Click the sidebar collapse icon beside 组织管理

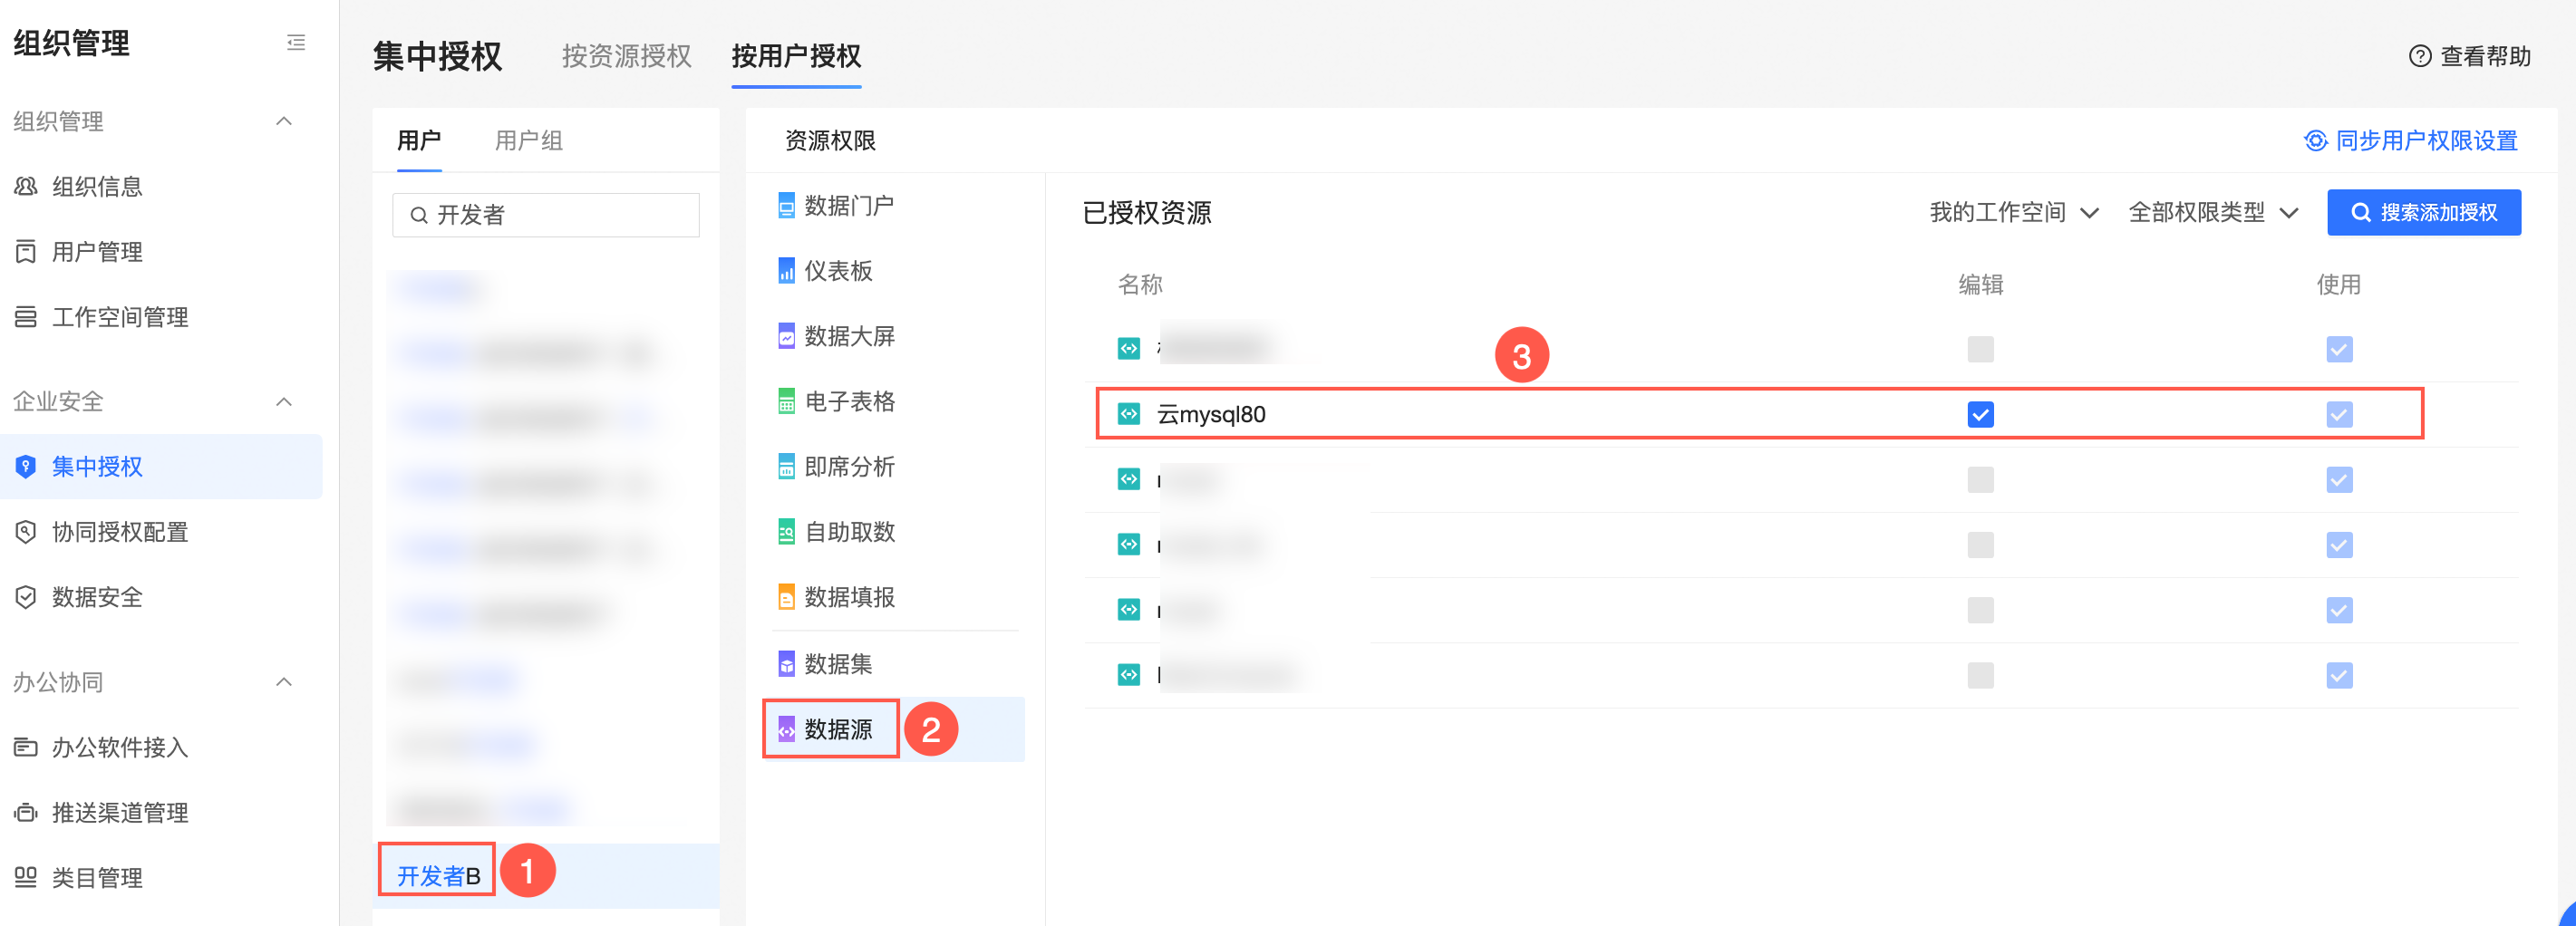coord(295,42)
